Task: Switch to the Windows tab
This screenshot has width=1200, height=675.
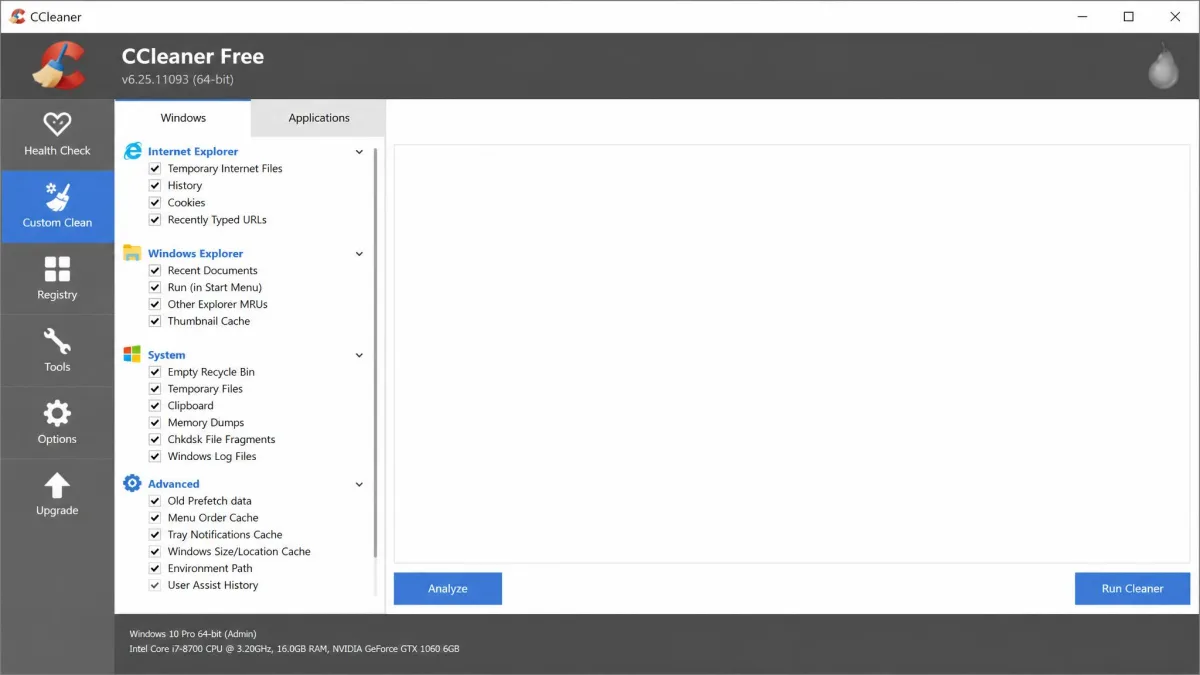Action: click(x=183, y=118)
